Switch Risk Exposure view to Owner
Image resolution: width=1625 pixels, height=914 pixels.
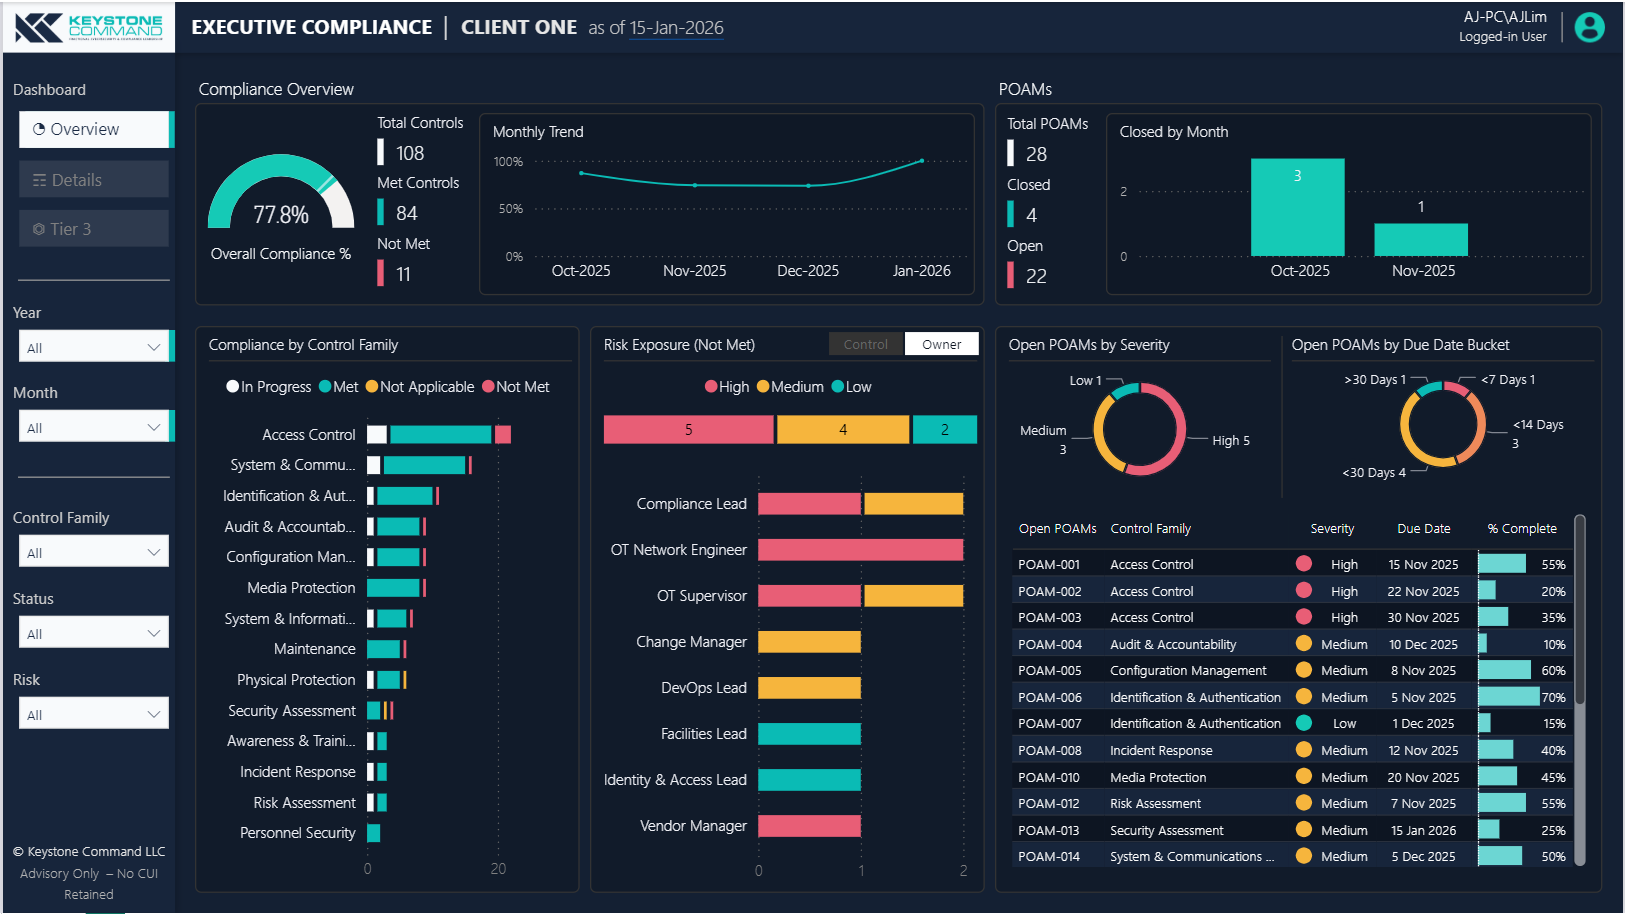coord(941,344)
